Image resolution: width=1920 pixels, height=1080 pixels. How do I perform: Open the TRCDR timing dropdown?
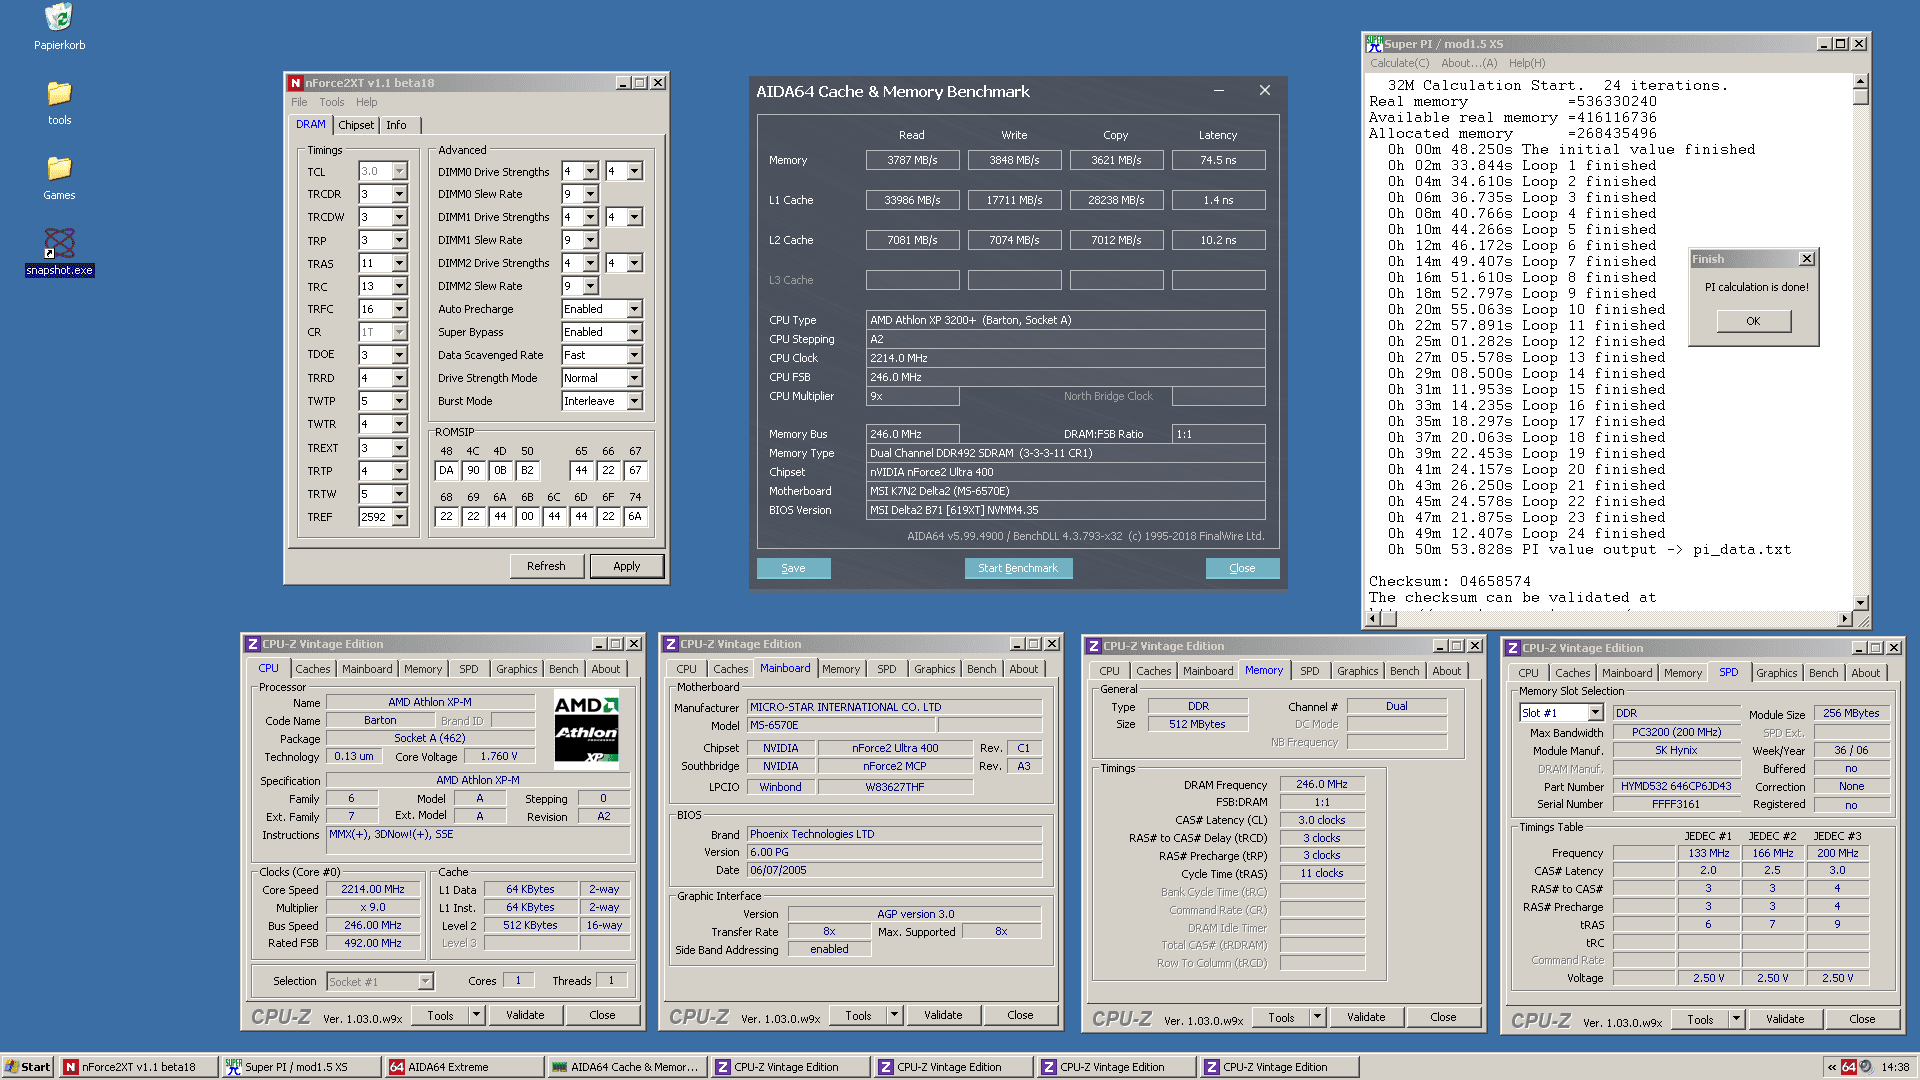(399, 194)
